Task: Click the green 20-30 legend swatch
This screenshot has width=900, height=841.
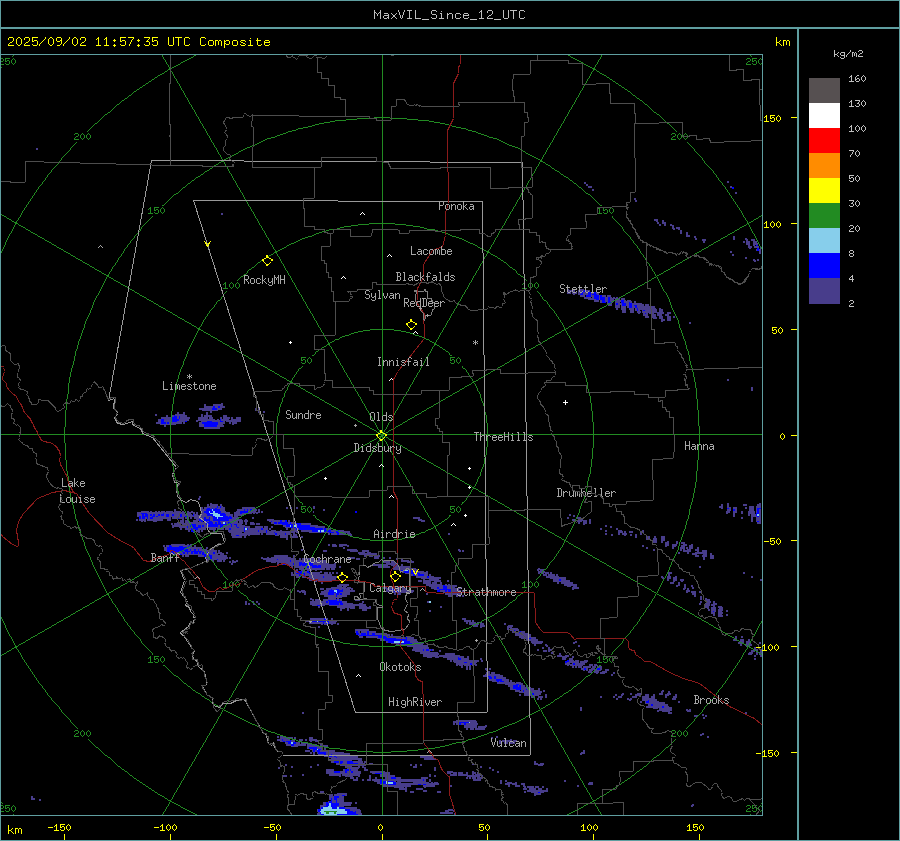Action: point(824,216)
